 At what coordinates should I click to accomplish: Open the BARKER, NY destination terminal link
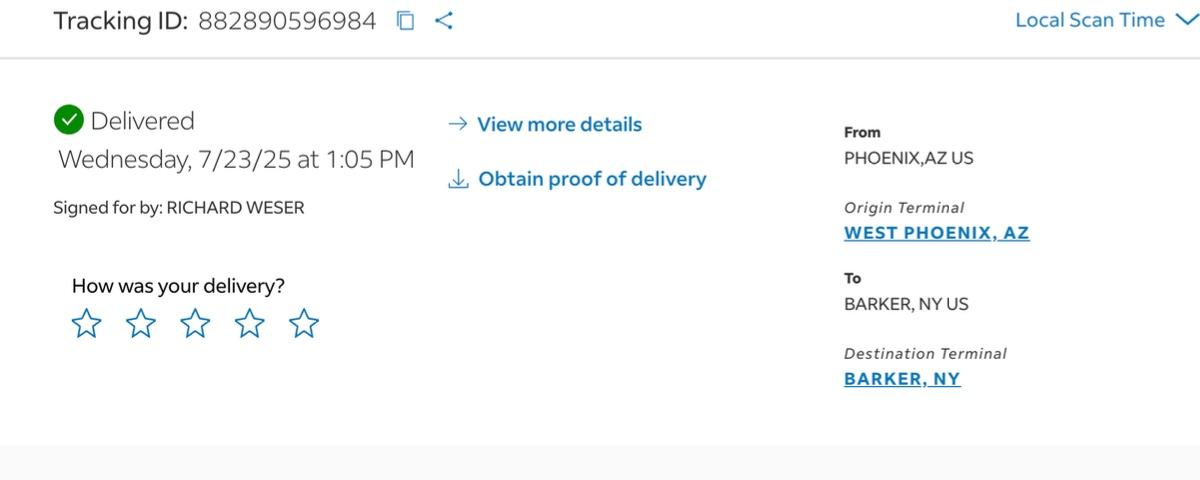(x=902, y=379)
